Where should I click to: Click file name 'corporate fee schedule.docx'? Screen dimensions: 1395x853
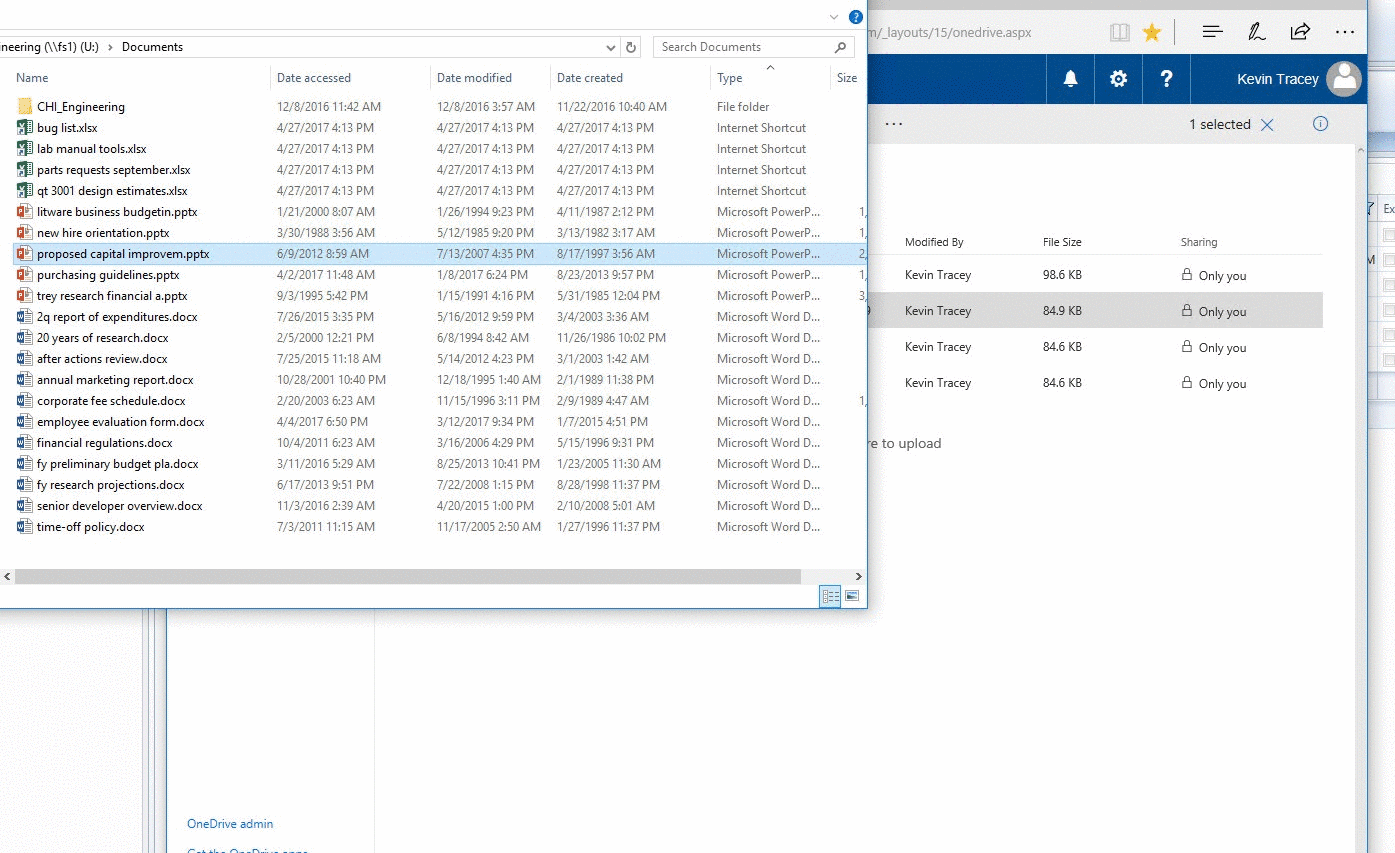pos(111,401)
